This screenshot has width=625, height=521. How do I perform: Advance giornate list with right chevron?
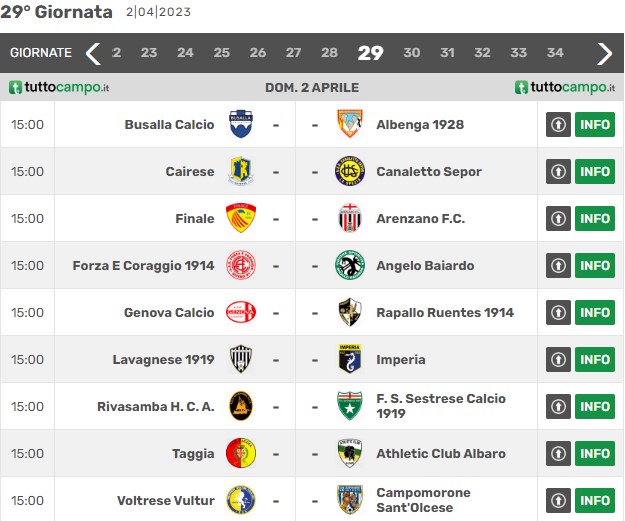pos(604,53)
